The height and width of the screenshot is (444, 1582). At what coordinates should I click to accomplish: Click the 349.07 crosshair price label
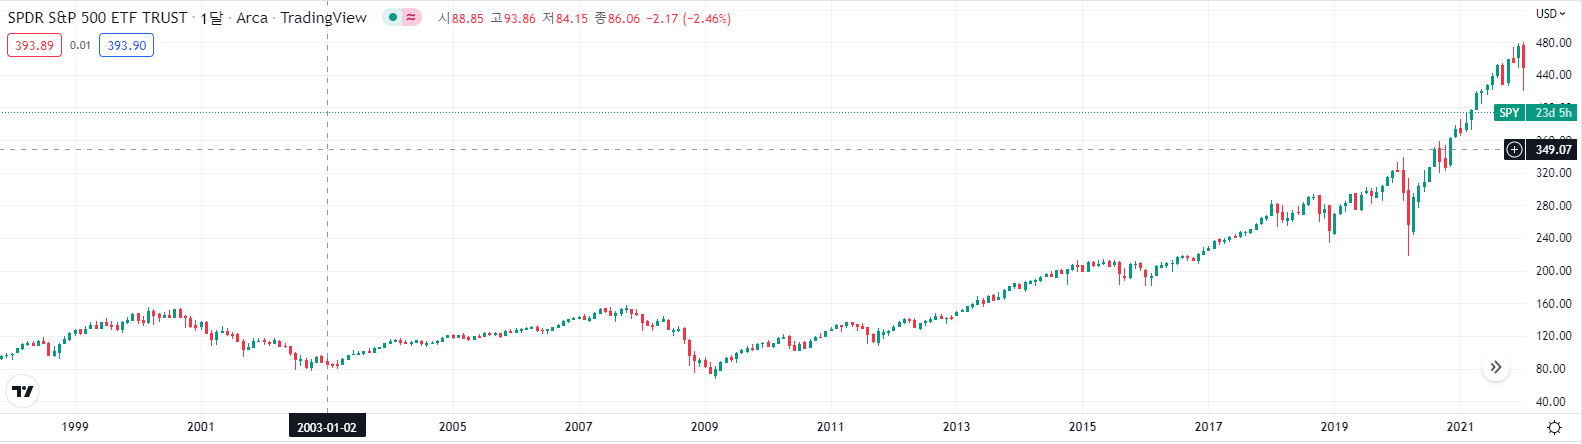(x=1553, y=150)
